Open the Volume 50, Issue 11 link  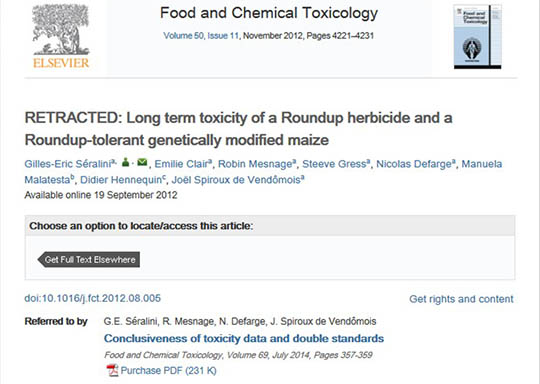[201, 36]
